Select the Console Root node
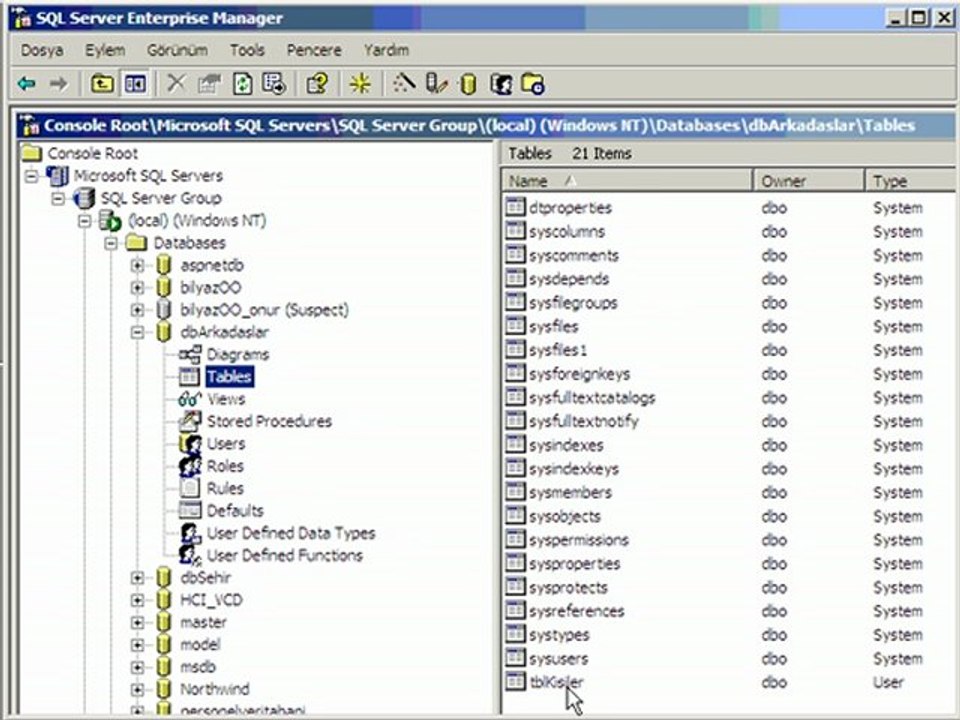This screenshot has width=960, height=720. click(92, 154)
